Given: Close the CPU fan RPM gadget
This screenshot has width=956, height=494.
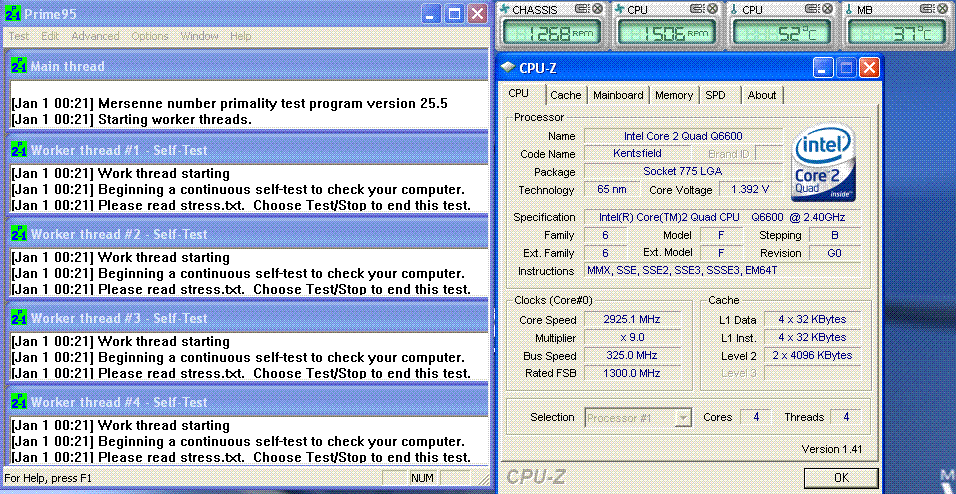Looking at the screenshot, I should (712, 9).
